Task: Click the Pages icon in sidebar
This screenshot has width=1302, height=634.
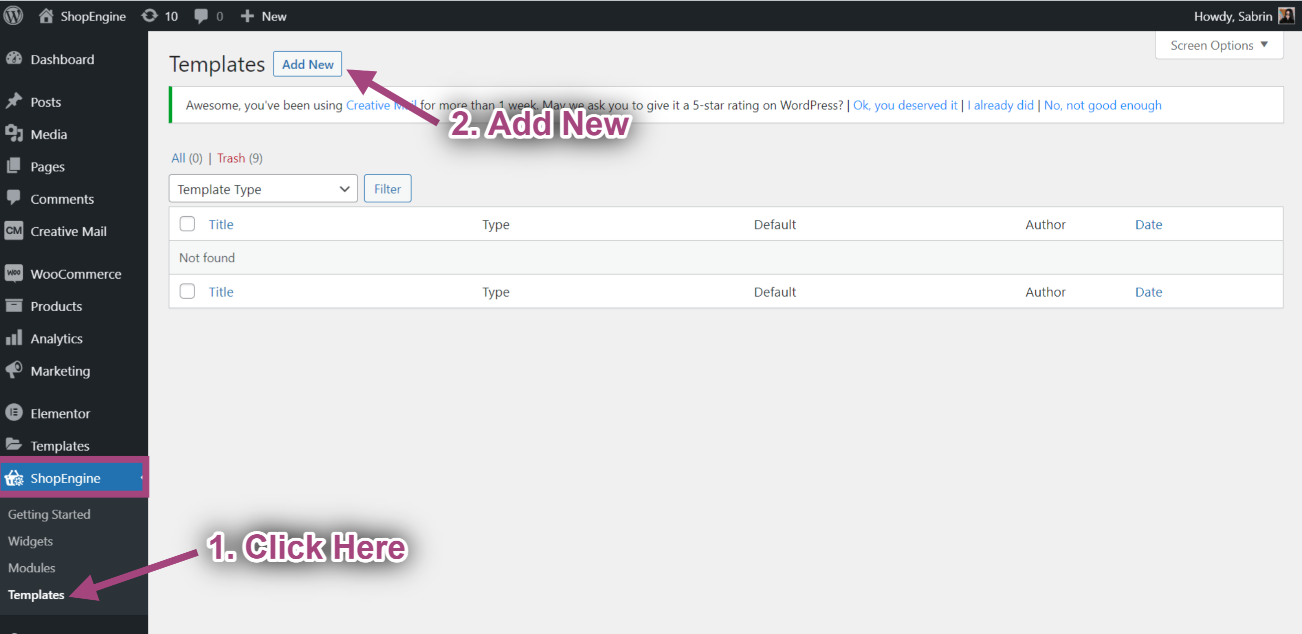Action: [14, 167]
